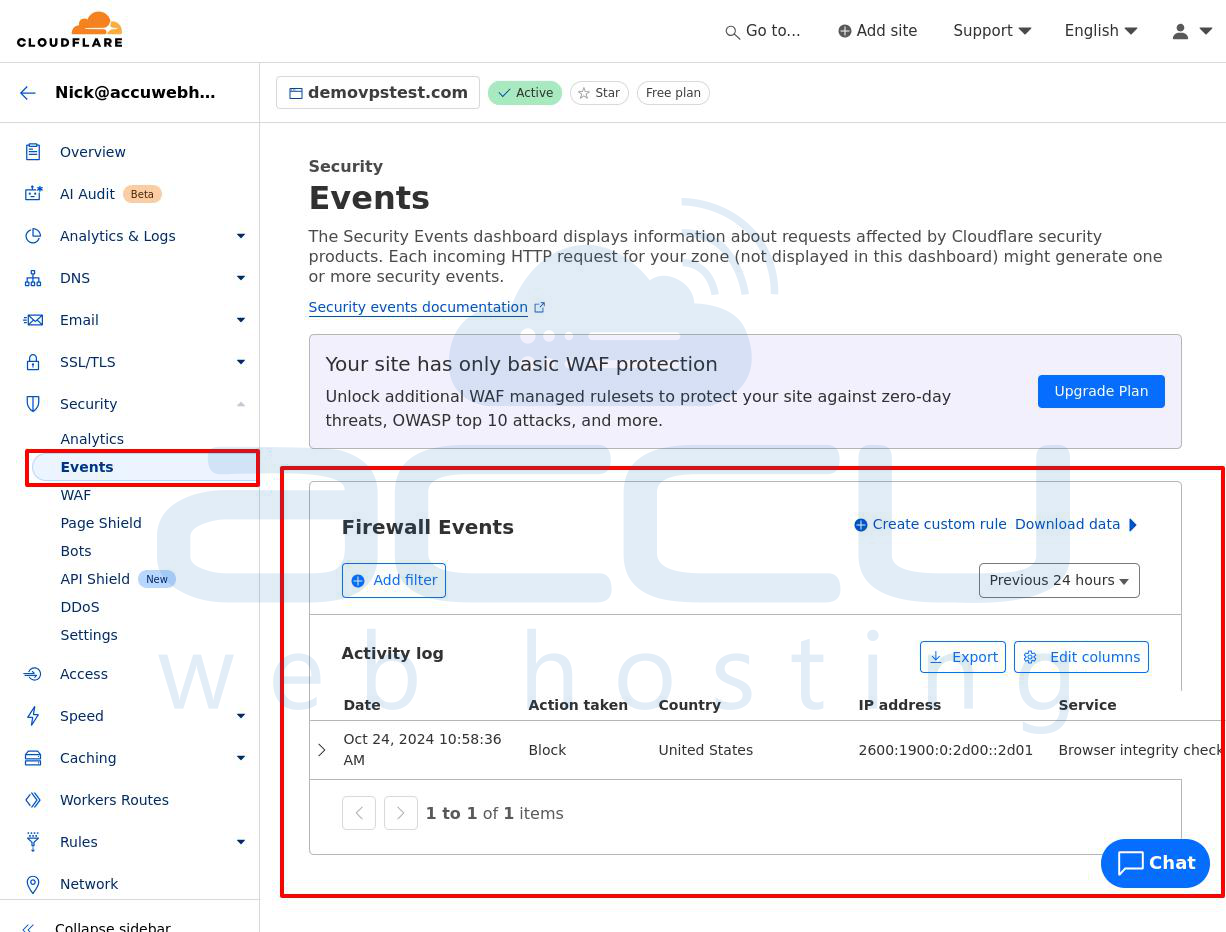Click Browser integrity check service cell

(1140, 750)
